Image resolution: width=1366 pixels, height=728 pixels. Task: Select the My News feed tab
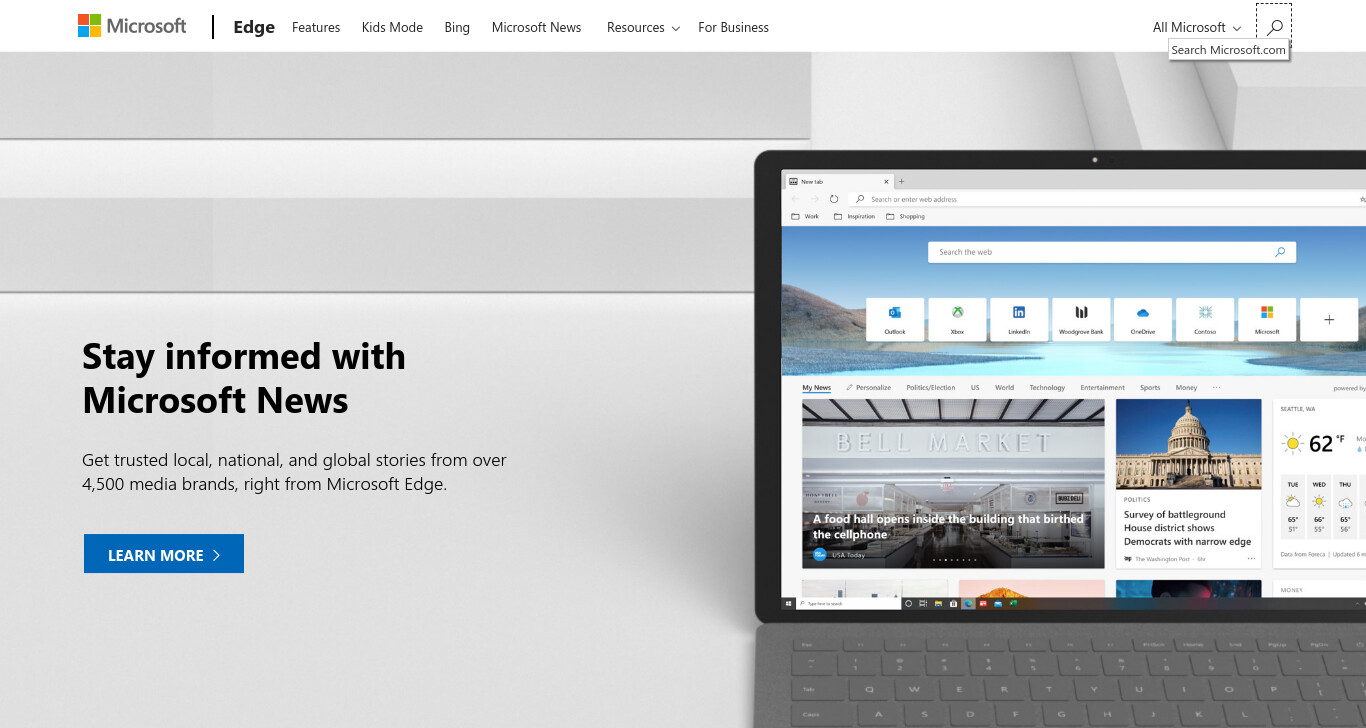click(816, 388)
